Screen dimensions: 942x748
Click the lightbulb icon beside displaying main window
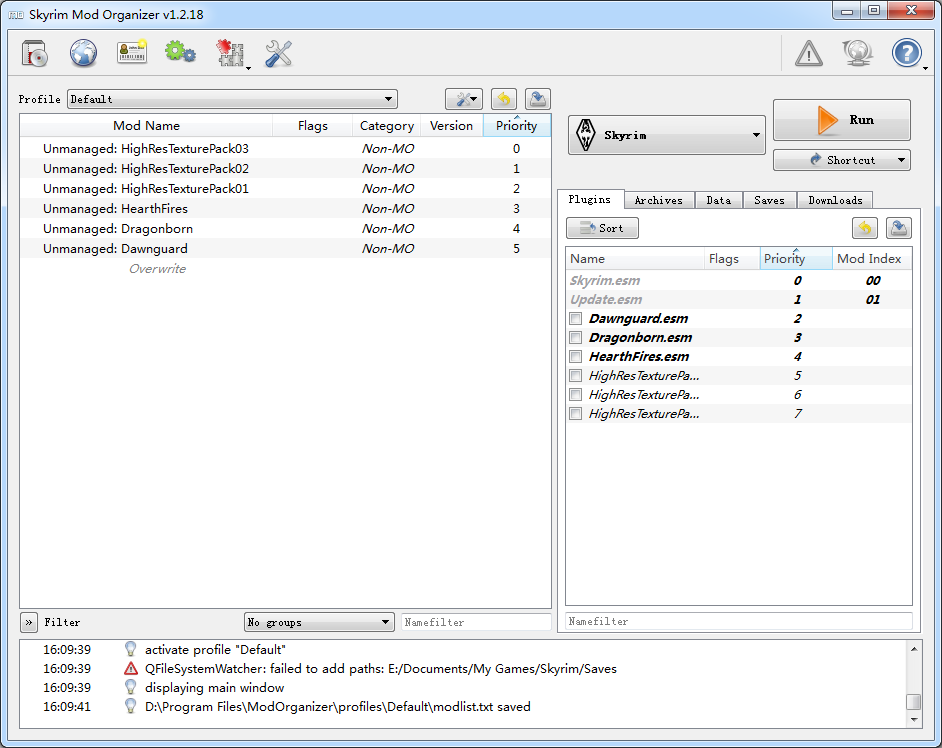(x=130, y=687)
